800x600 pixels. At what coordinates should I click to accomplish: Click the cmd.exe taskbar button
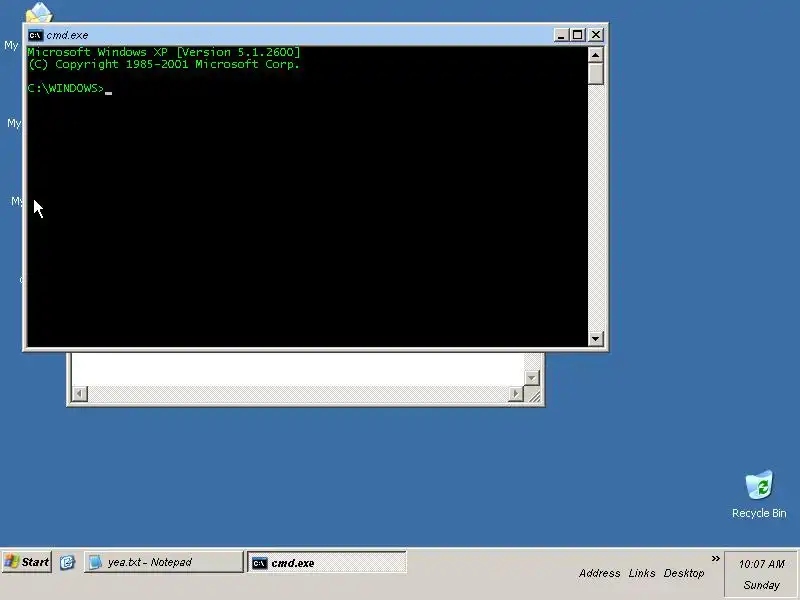[327, 563]
